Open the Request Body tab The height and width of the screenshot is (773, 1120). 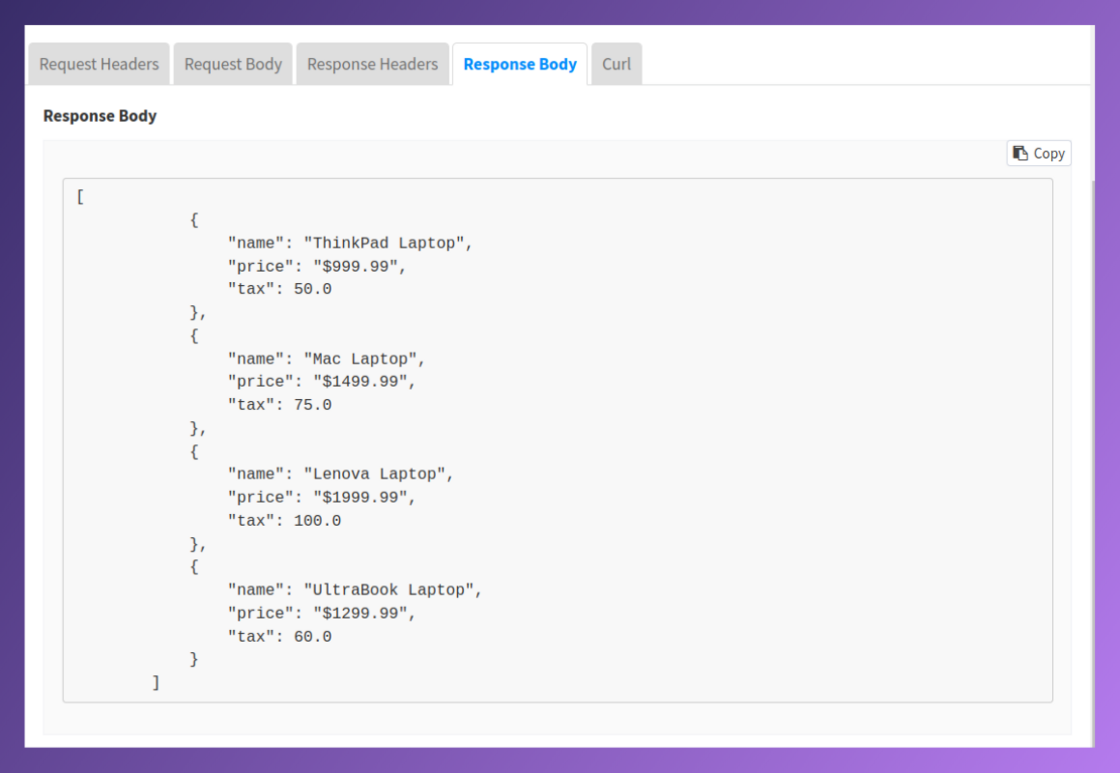click(233, 63)
